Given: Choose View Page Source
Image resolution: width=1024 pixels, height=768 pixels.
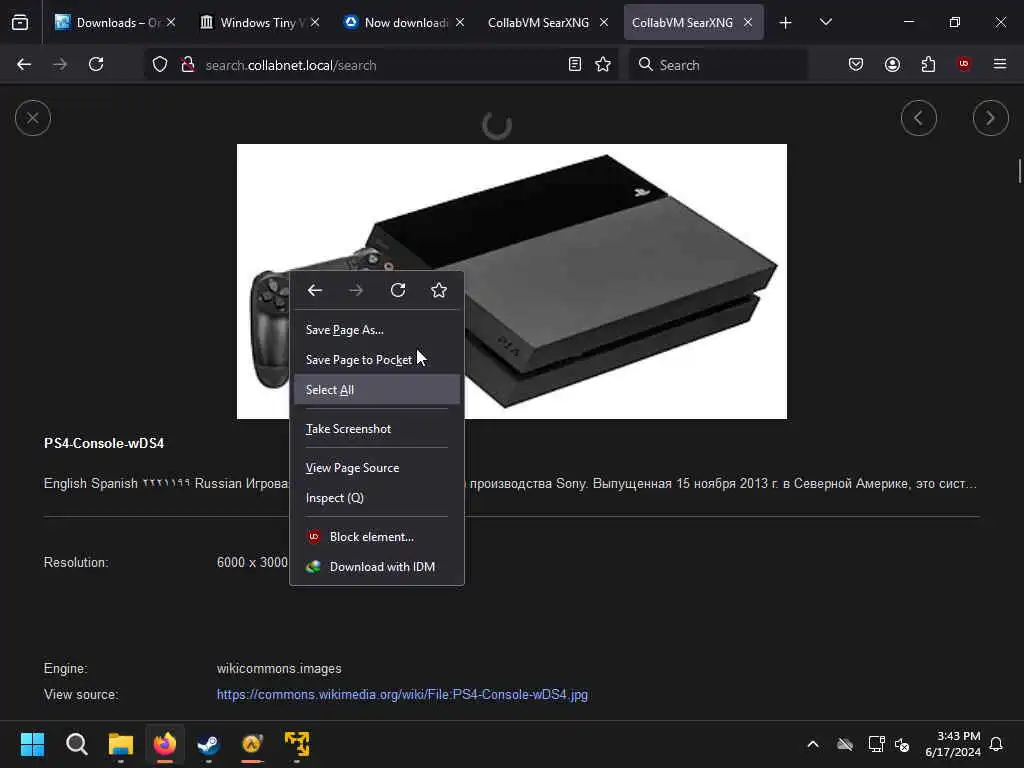Looking at the screenshot, I should pyautogui.click(x=377, y=468).
